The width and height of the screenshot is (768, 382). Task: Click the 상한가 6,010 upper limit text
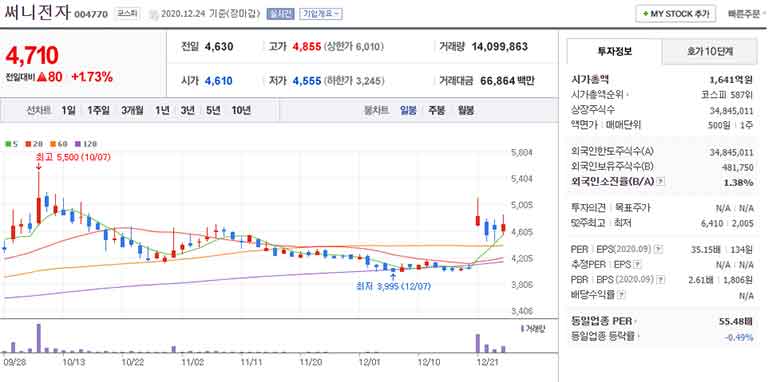354,47
